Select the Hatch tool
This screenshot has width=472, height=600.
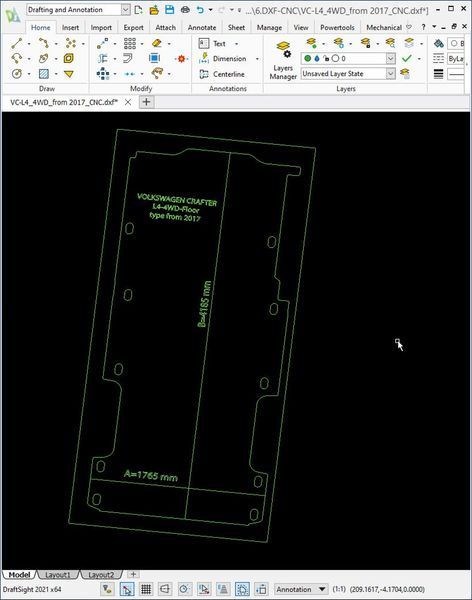point(44,73)
